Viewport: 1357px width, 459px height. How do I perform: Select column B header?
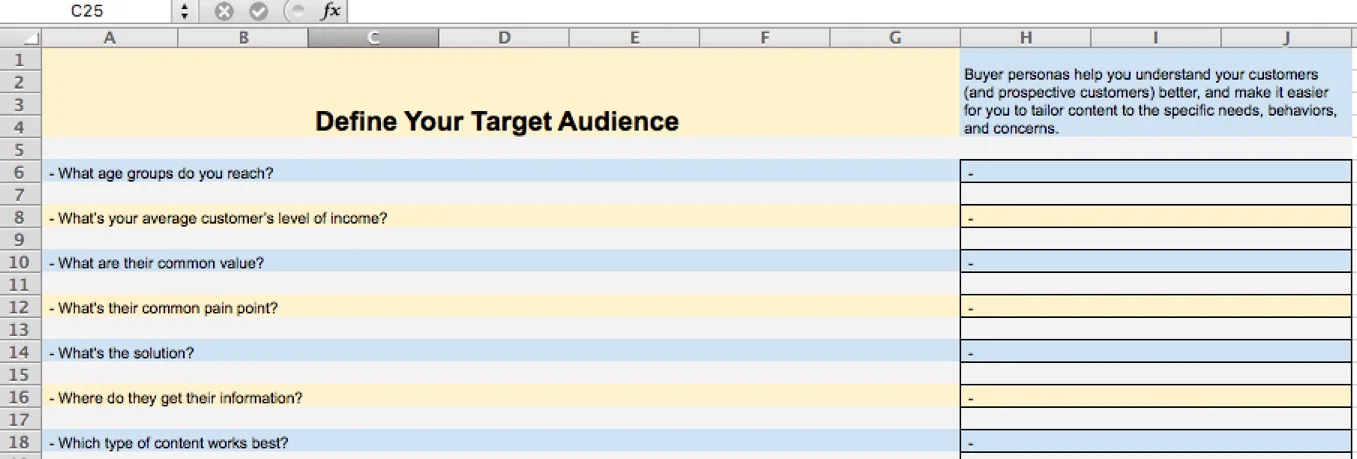point(243,38)
